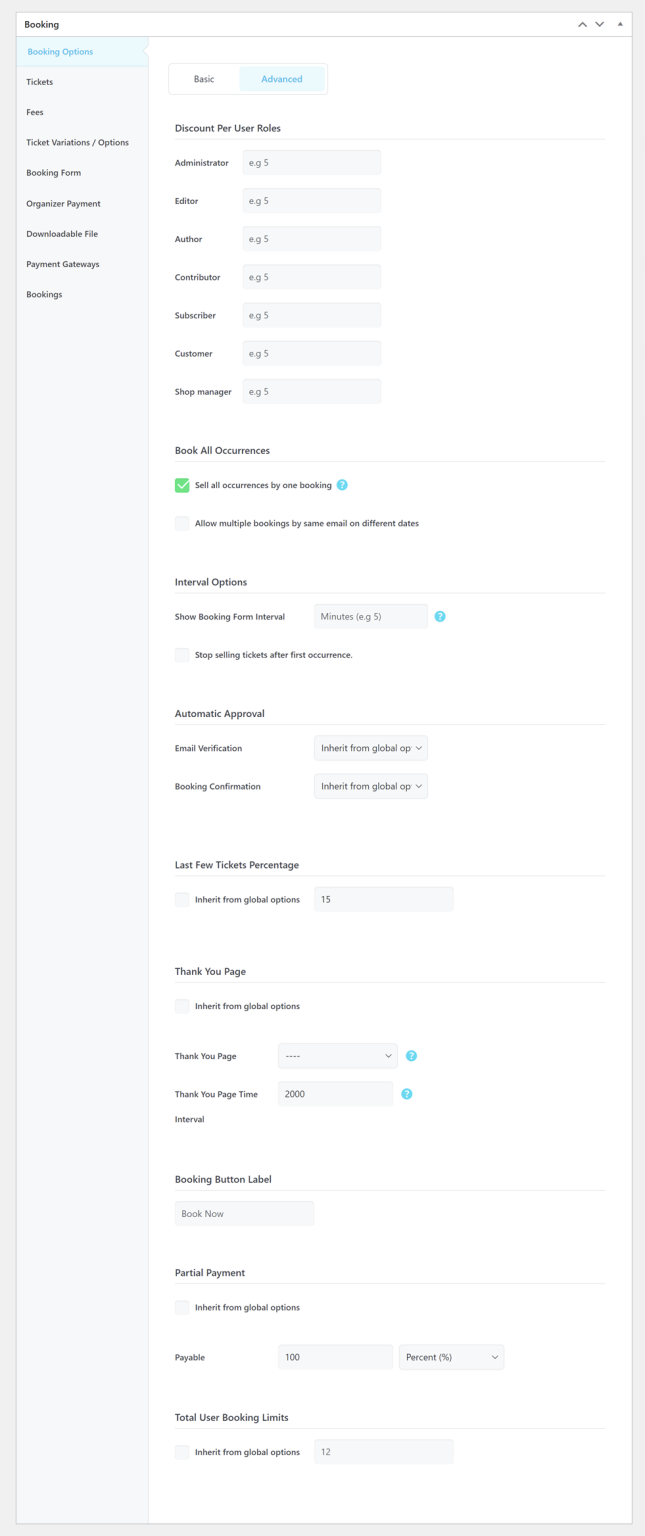Image resolution: width=645 pixels, height=1536 pixels.
Task: Open the Thank You Page selector
Action: point(337,1055)
